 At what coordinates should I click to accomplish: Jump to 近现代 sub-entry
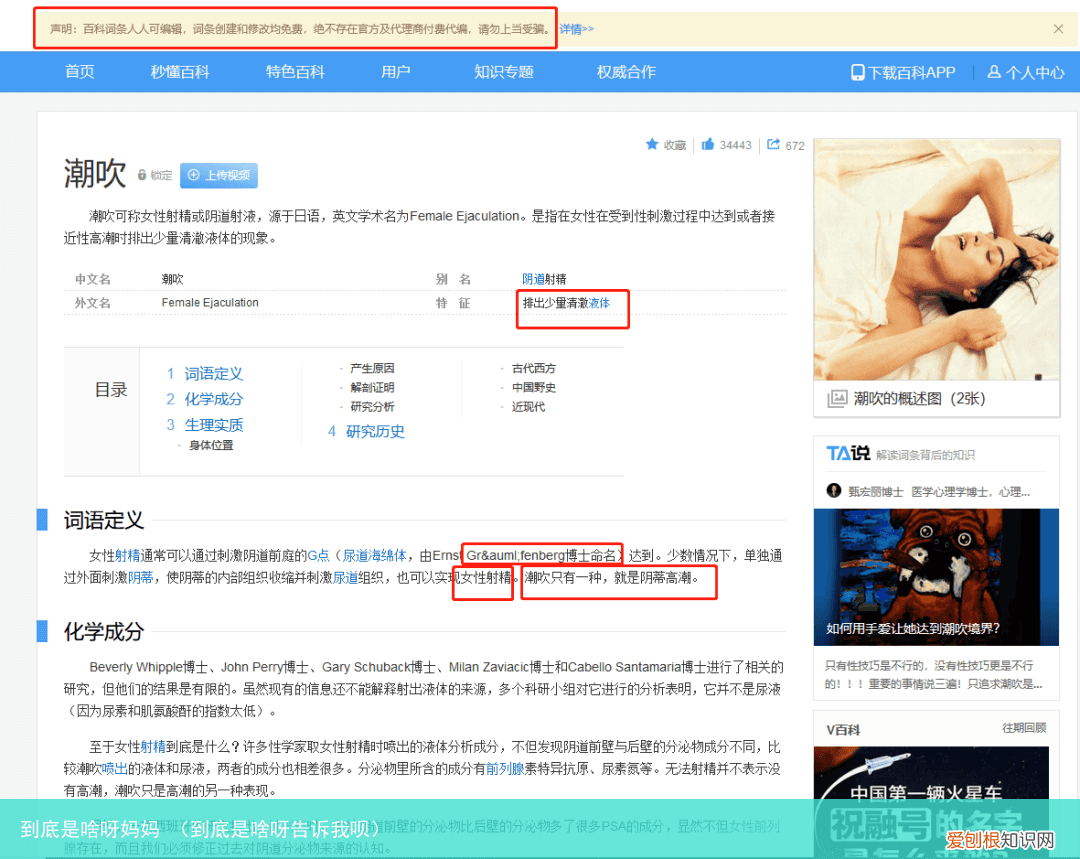click(528, 406)
